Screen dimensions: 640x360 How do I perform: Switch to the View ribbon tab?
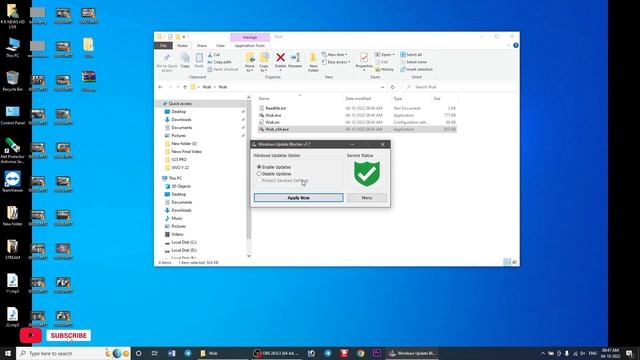tap(220, 46)
